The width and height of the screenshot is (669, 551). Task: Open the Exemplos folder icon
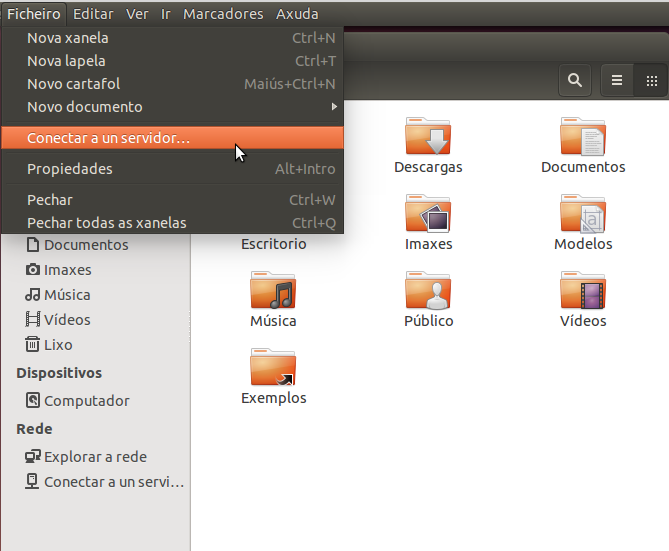pos(273,367)
